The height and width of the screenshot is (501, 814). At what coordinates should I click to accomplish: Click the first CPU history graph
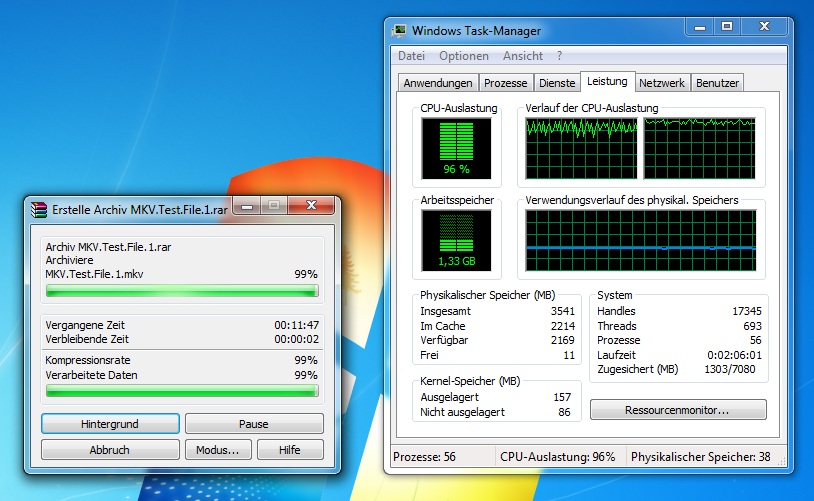(x=581, y=148)
